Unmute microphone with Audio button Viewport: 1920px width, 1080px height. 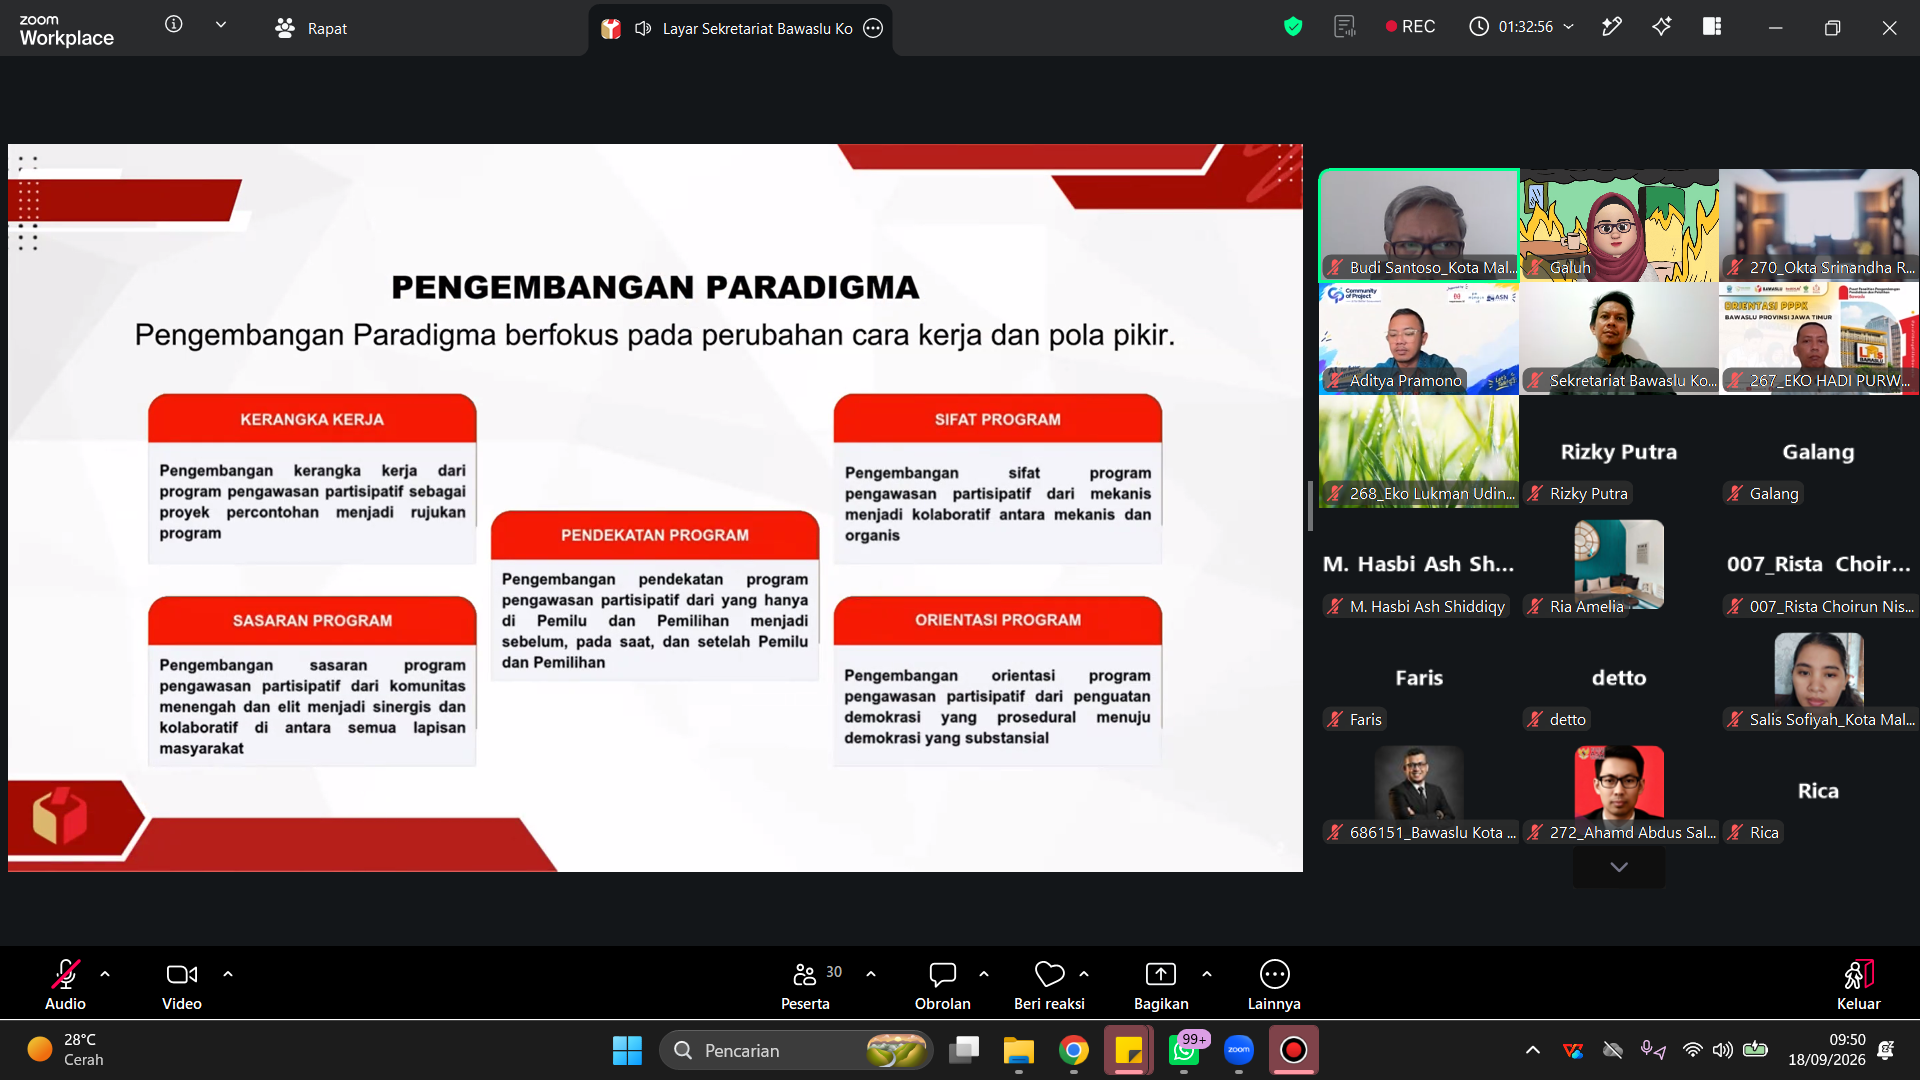pos(65,985)
